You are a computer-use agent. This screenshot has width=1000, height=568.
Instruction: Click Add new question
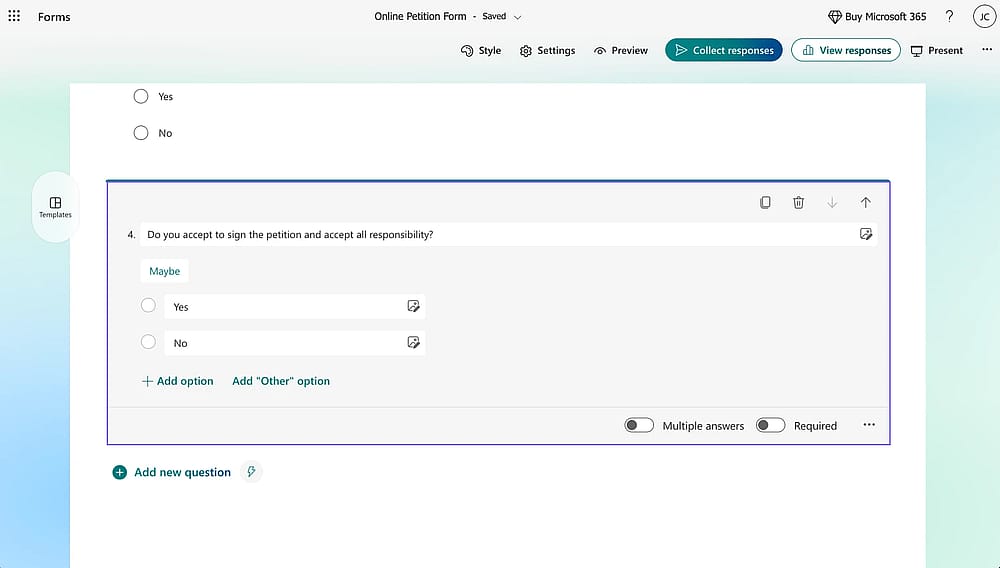pos(172,472)
